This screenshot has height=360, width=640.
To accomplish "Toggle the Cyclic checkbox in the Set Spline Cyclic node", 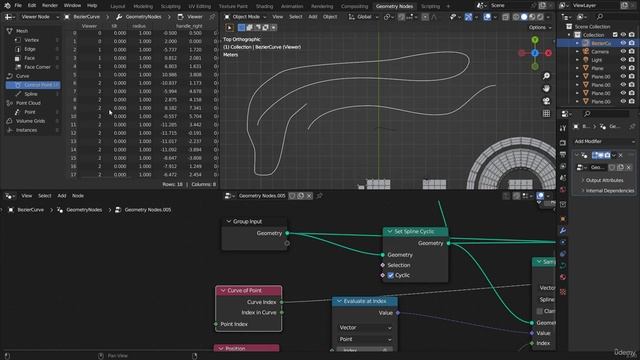I will [x=391, y=276].
